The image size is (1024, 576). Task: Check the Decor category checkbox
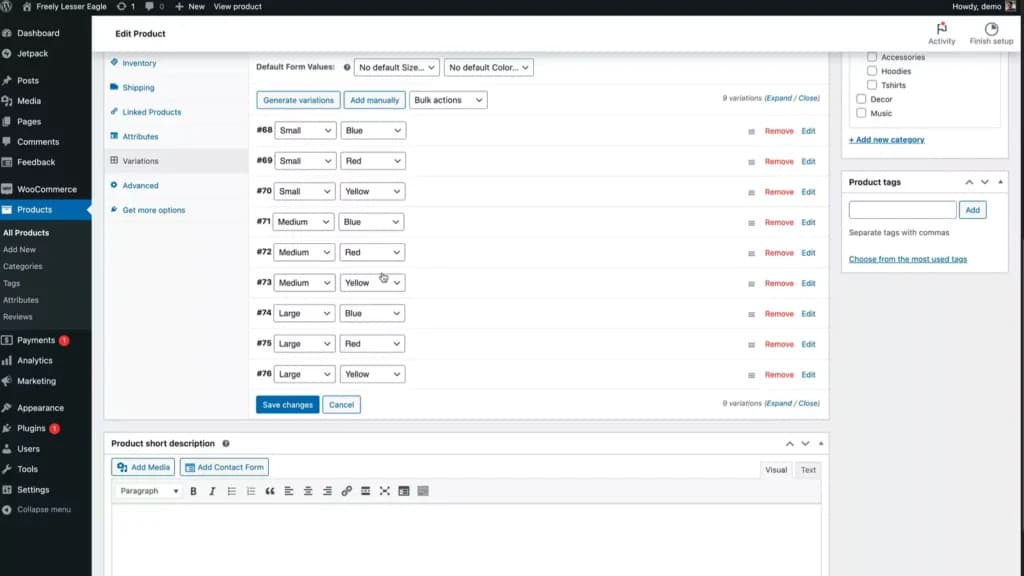pyautogui.click(x=861, y=99)
